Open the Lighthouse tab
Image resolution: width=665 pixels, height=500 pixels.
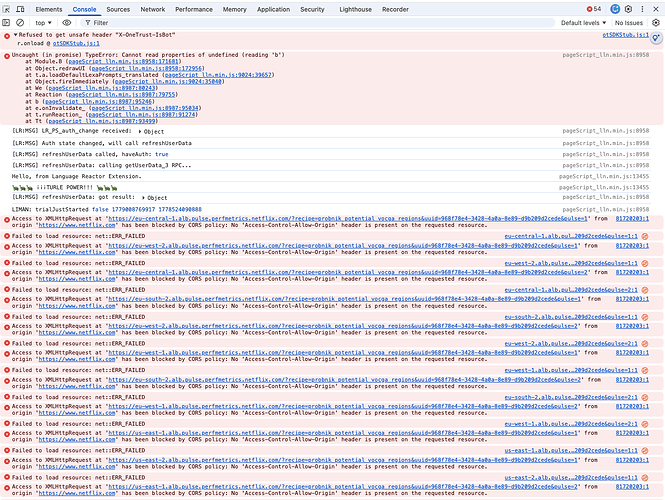[x=355, y=9]
